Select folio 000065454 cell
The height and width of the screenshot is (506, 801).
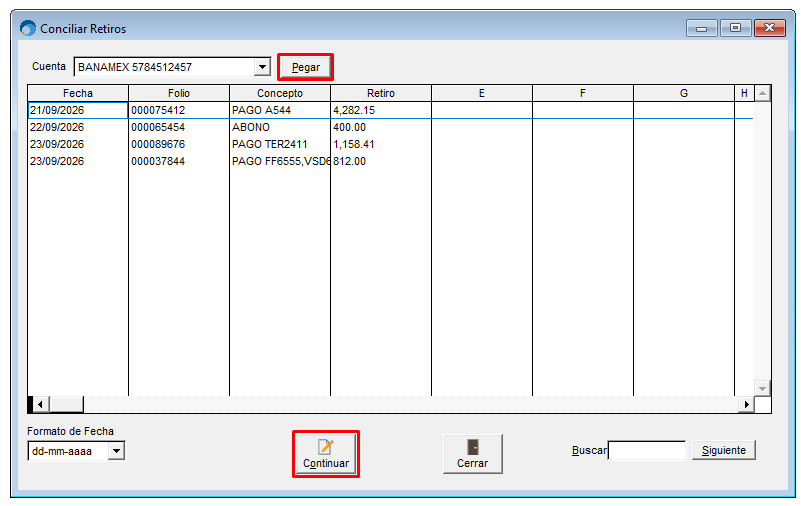(x=179, y=127)
